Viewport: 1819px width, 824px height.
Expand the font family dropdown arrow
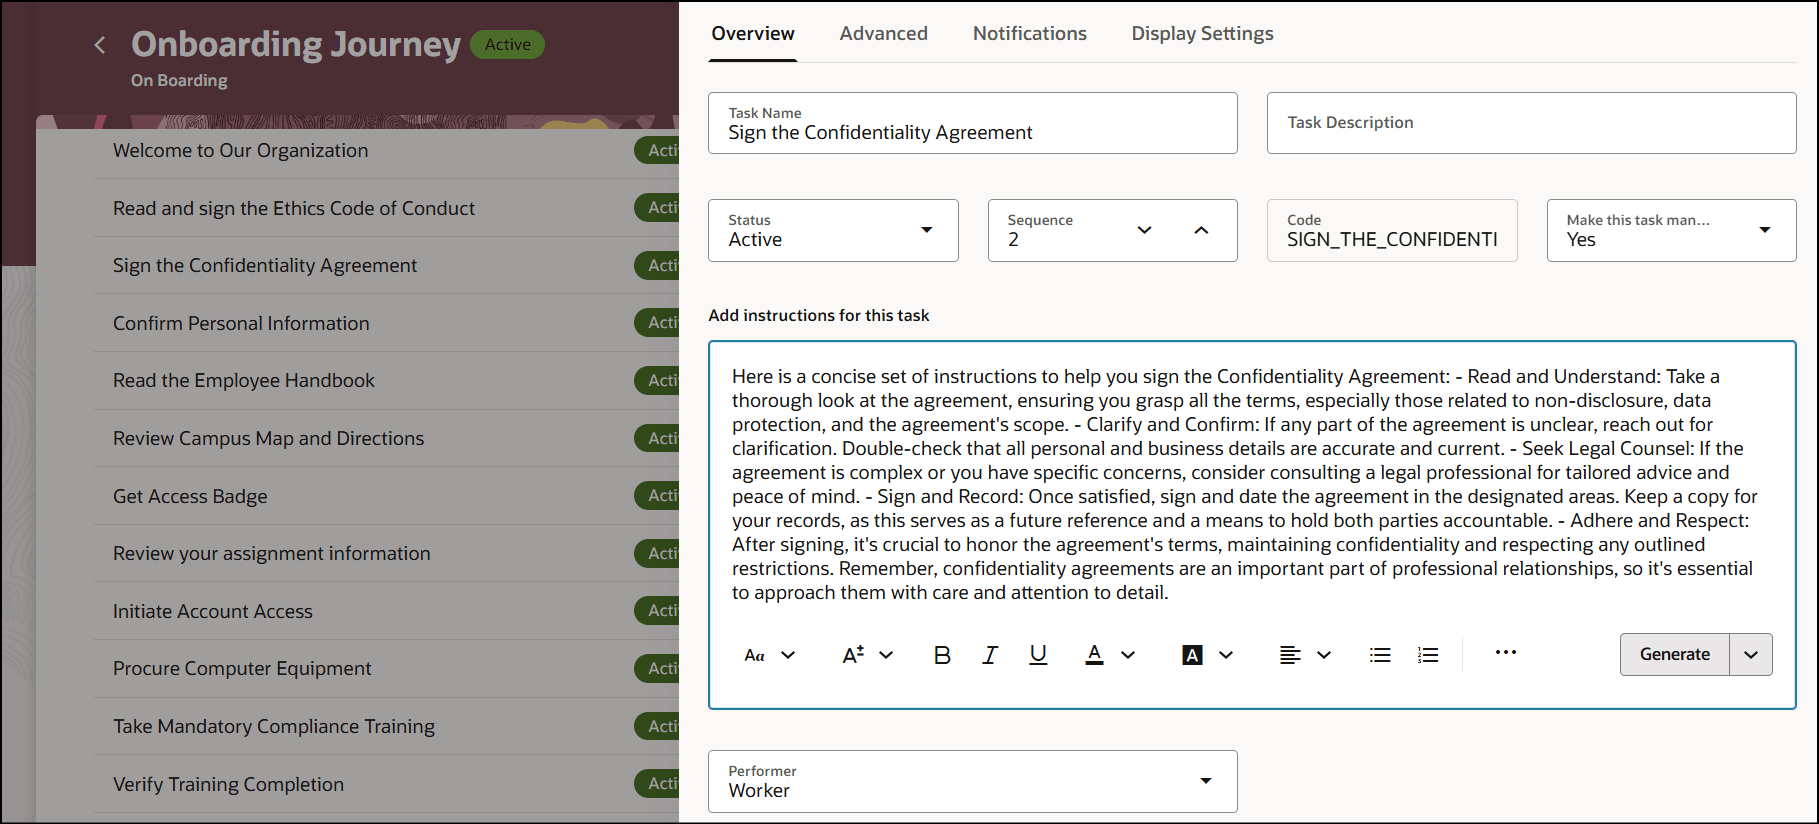(x=788, y=655)
